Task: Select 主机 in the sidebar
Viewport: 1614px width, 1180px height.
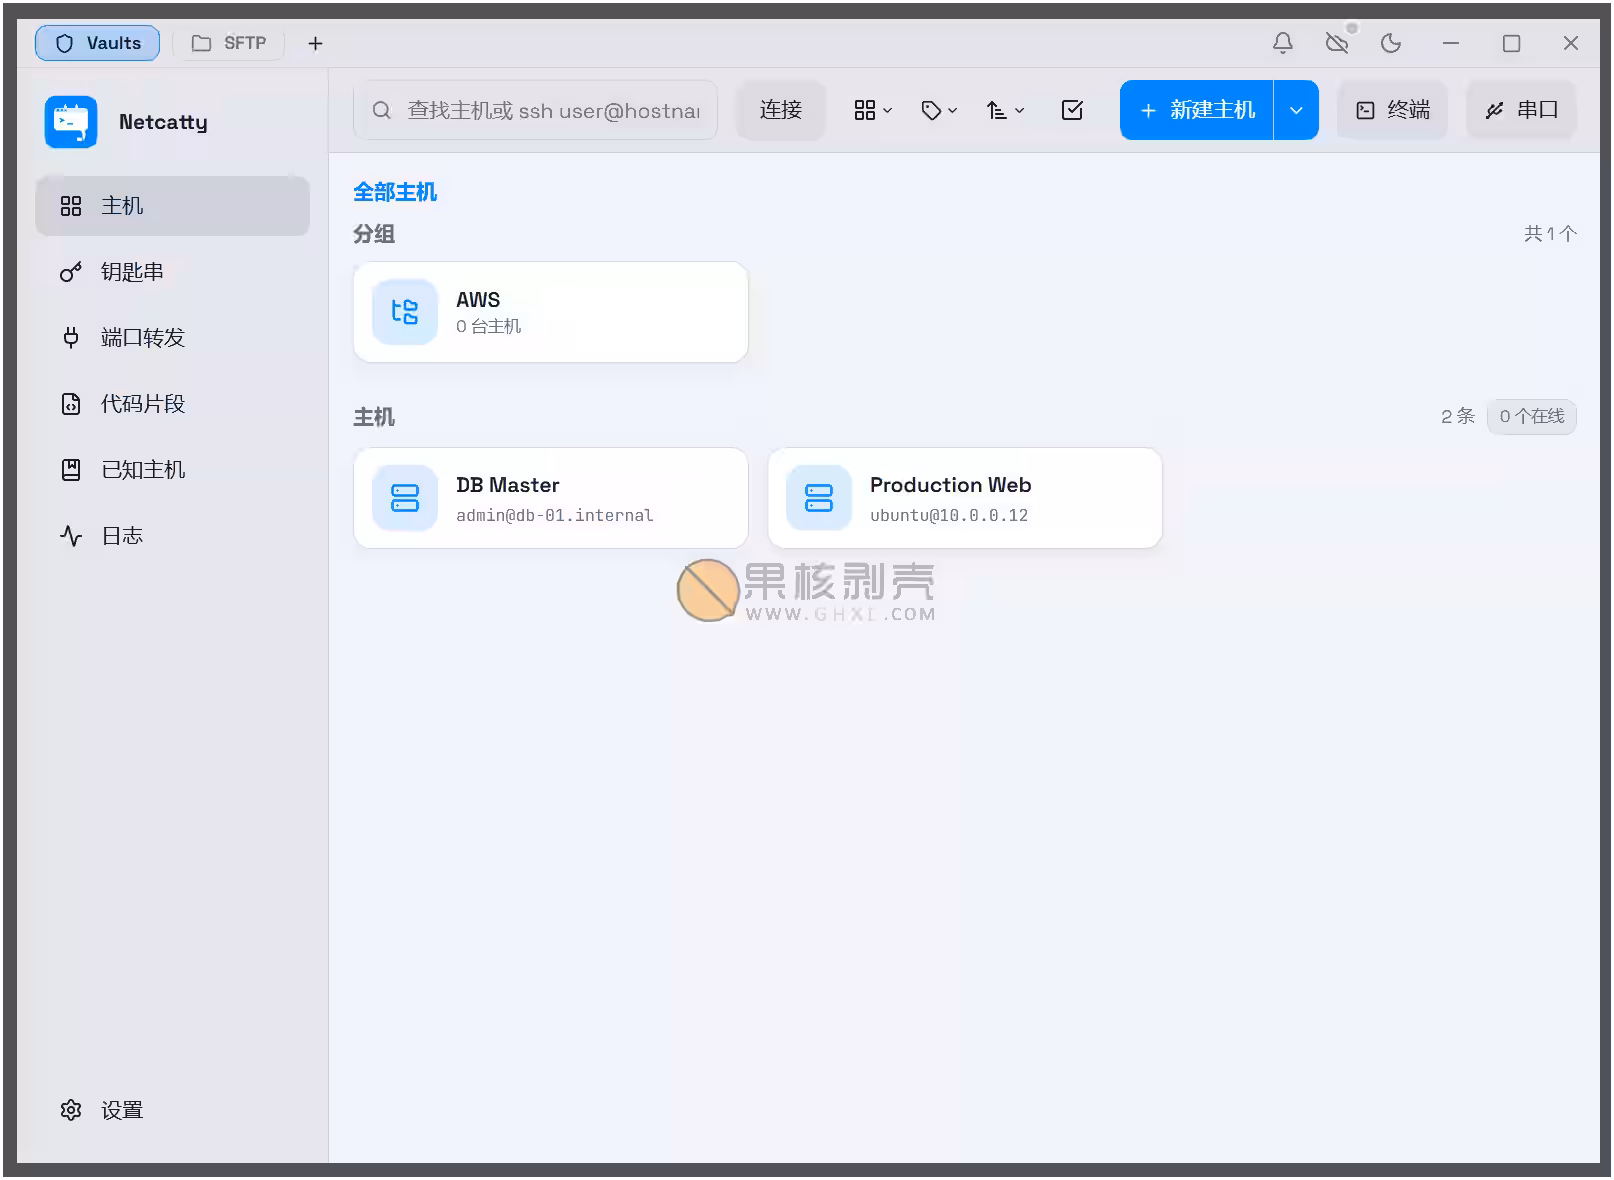Action: click(172, 206)
